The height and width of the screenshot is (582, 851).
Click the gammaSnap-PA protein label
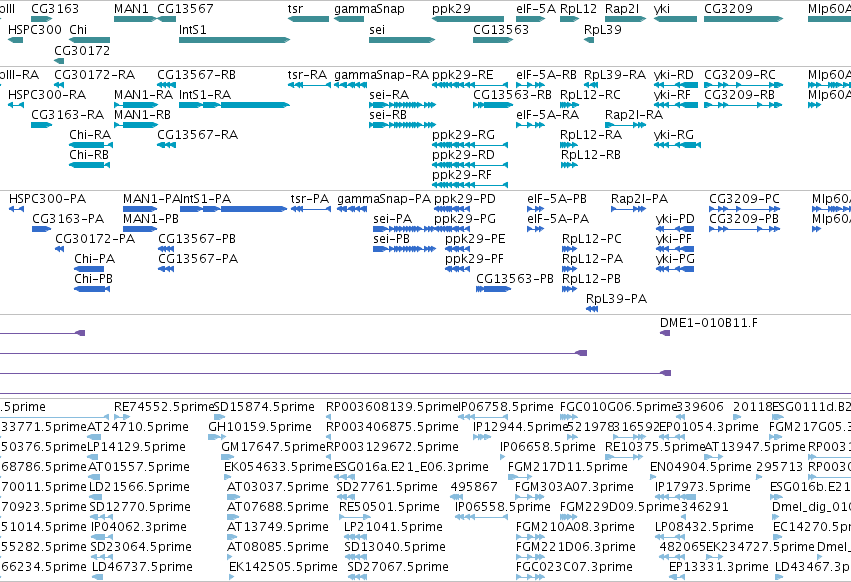[x=384, y=199]
